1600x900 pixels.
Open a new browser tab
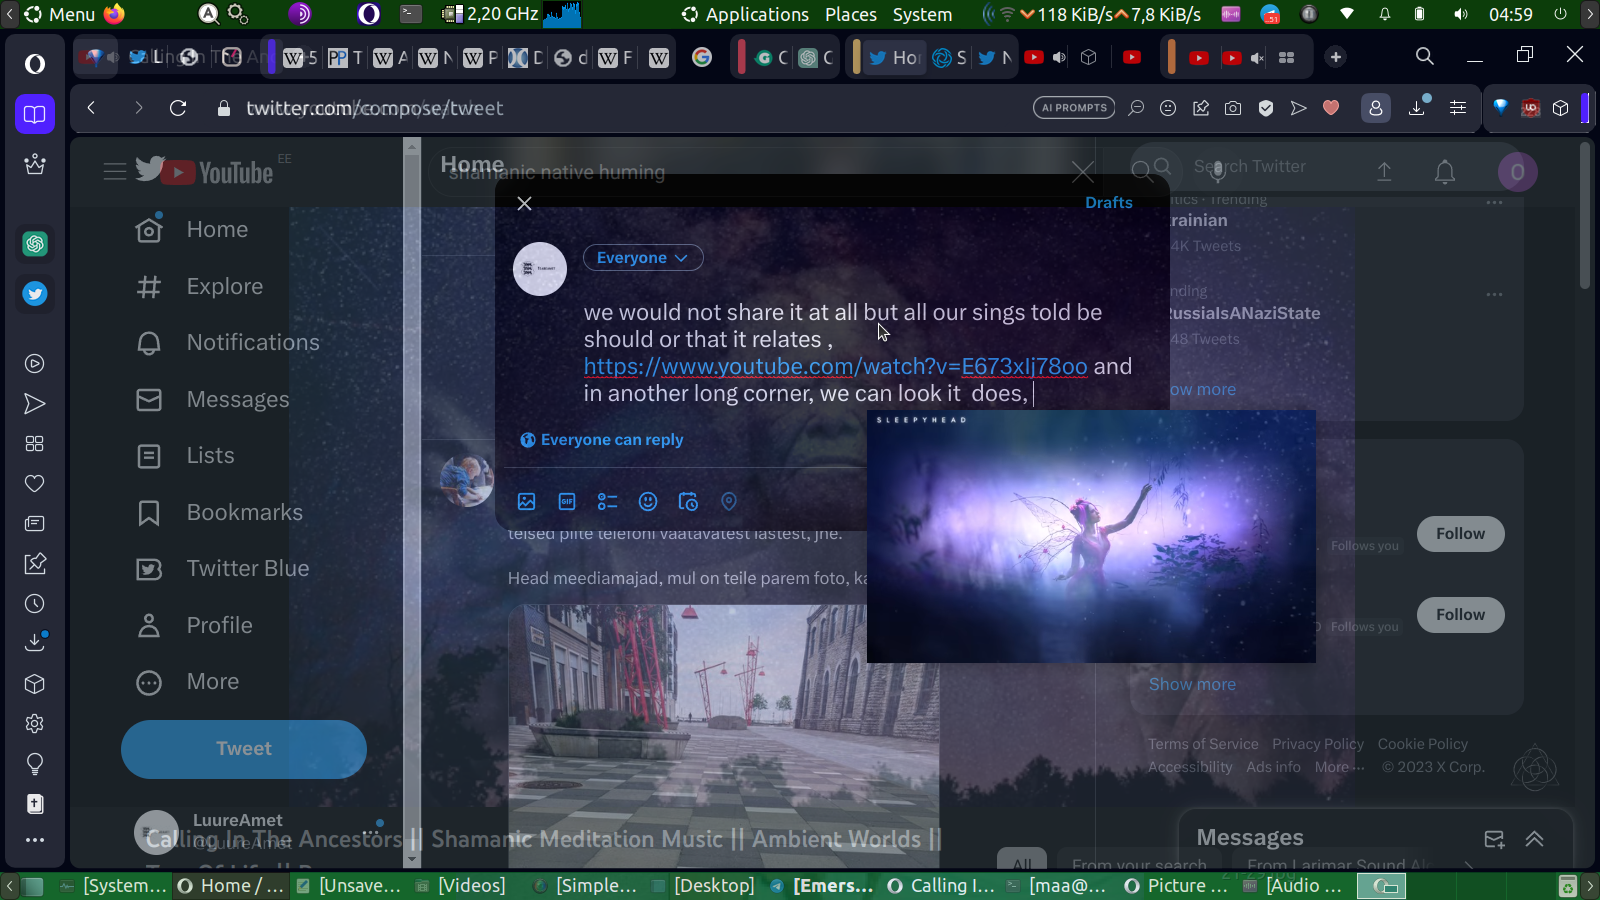pos(1336,57)
